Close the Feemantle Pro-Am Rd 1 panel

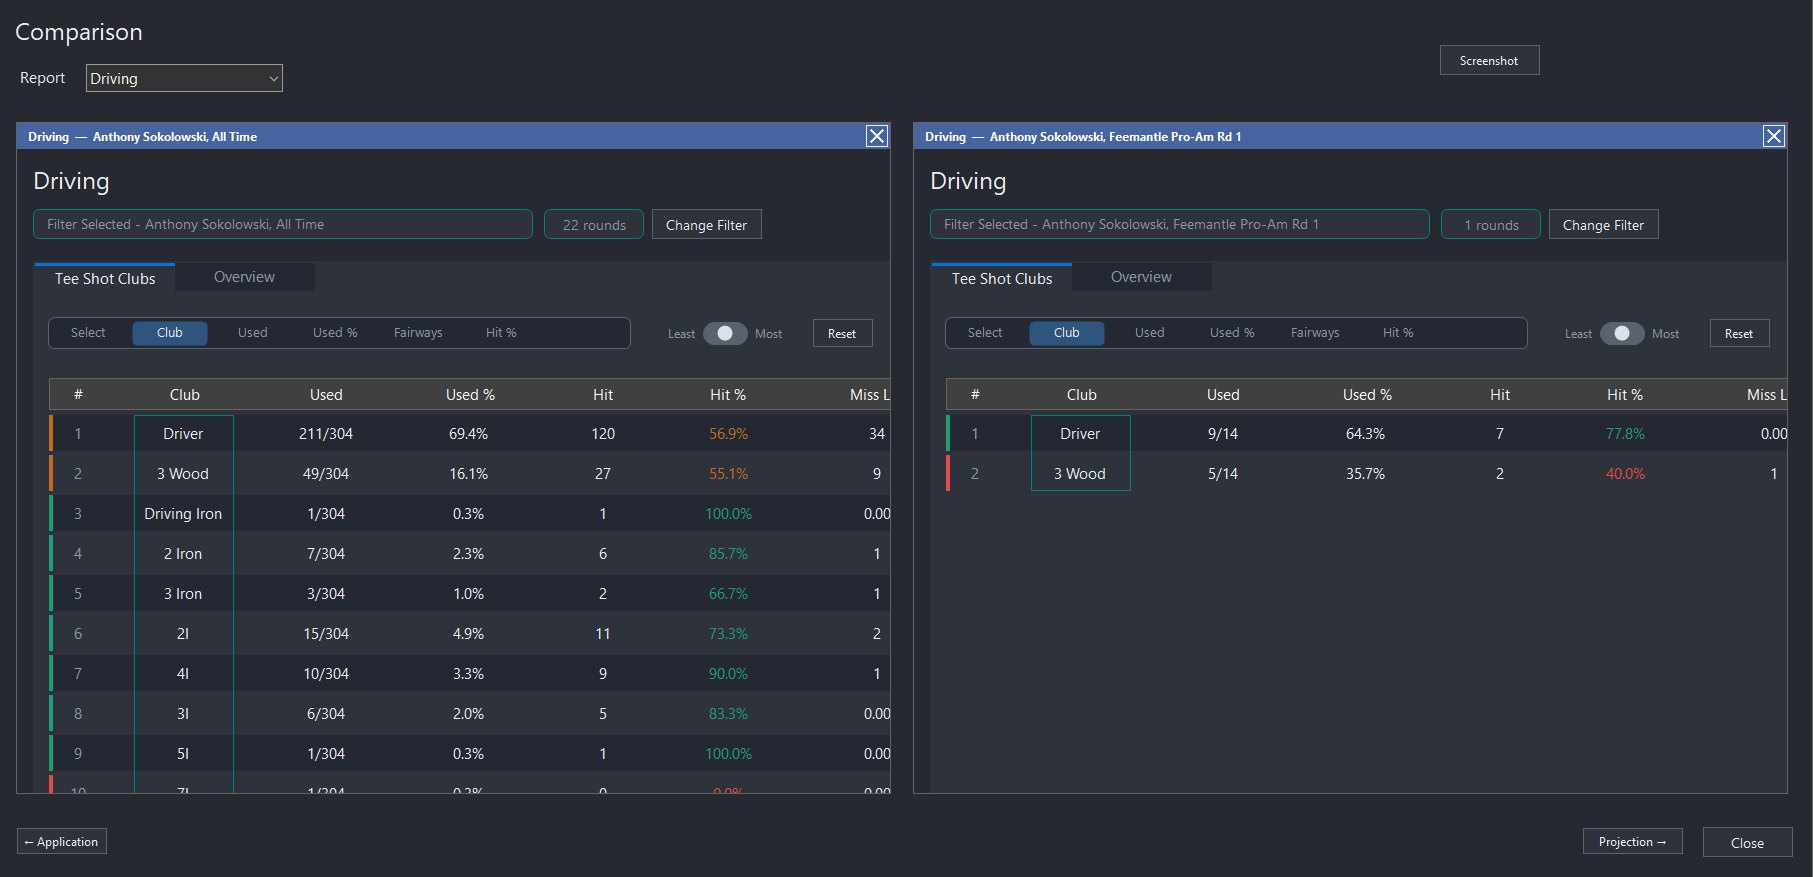coord(1774,136)
